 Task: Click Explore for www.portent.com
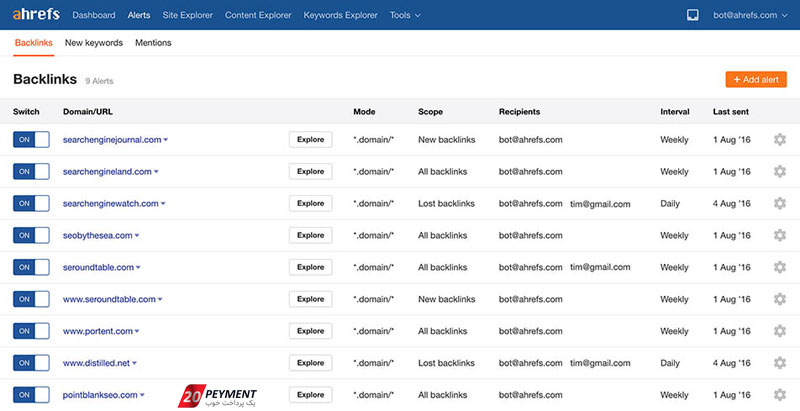pyautogui.click(x=311, y=331)
